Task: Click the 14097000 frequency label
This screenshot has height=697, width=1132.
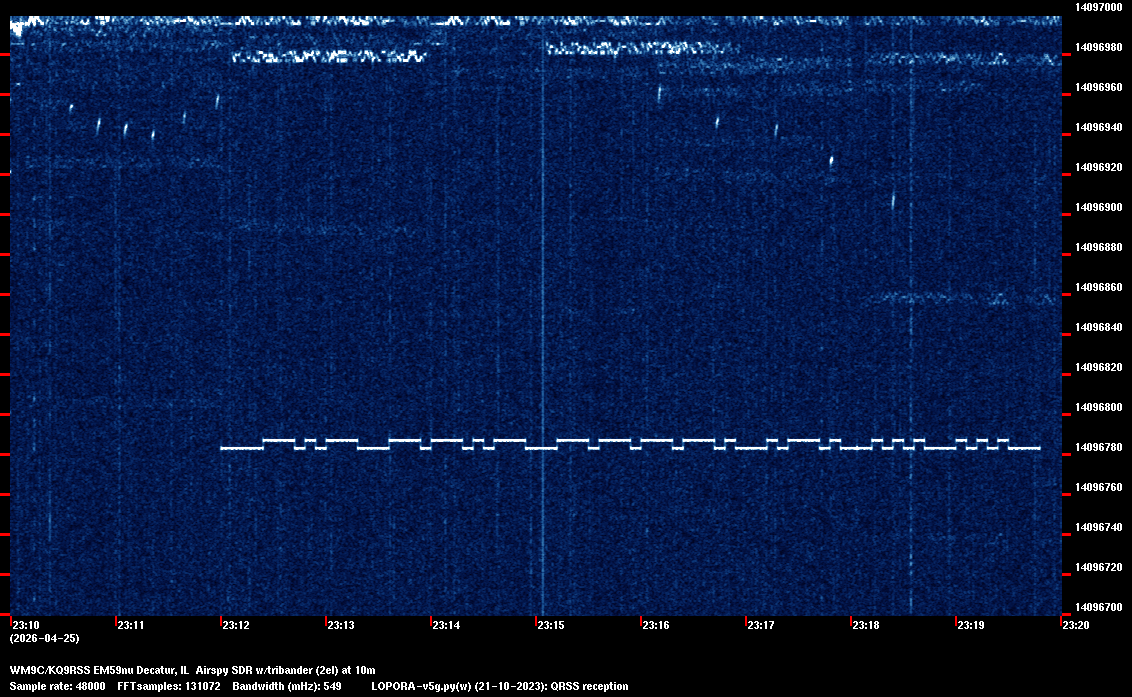Action: coord(1098,7)
